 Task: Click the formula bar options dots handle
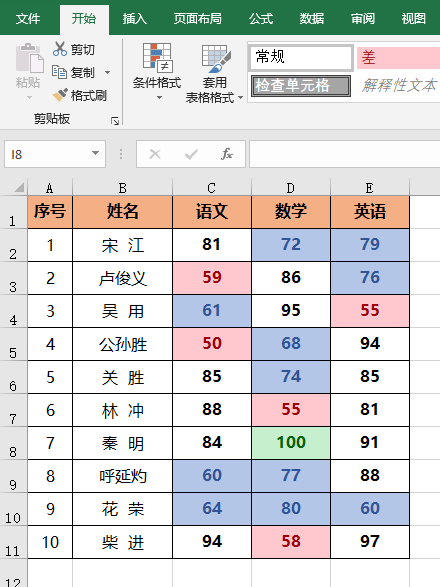pyautogui.click(x=121, y=154)
